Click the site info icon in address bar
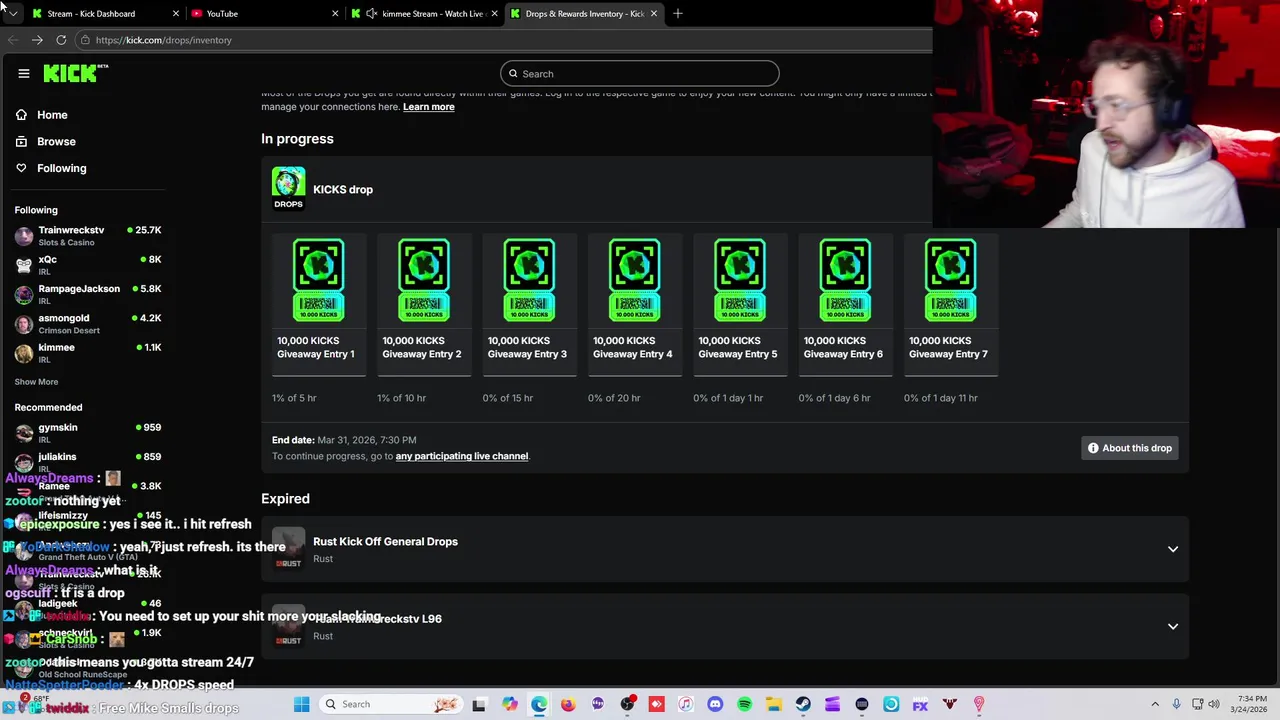This screenshot has width=1280, height=720. pyautogui.click(x=86, y=40)
